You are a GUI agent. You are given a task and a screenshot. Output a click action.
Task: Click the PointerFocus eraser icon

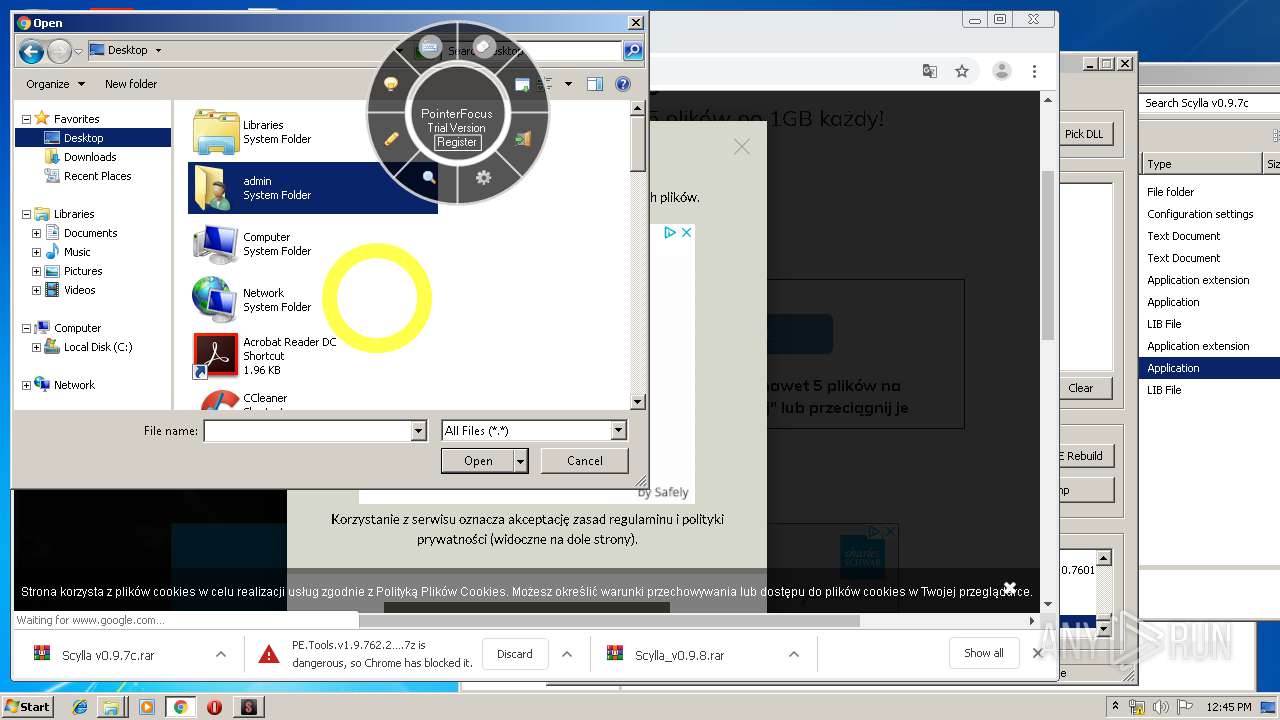coord(484,46)
